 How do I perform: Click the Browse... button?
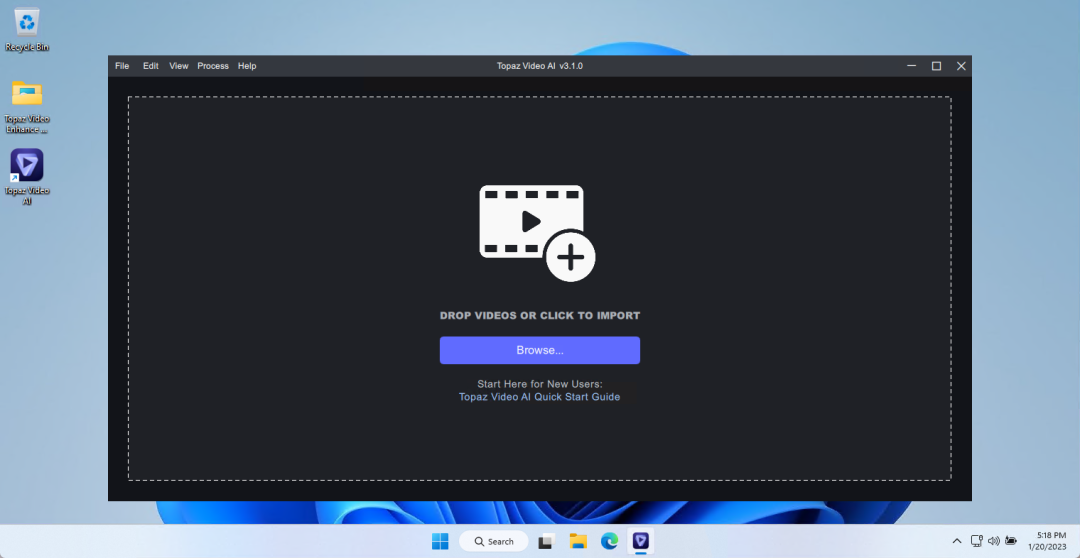(540, 350)
